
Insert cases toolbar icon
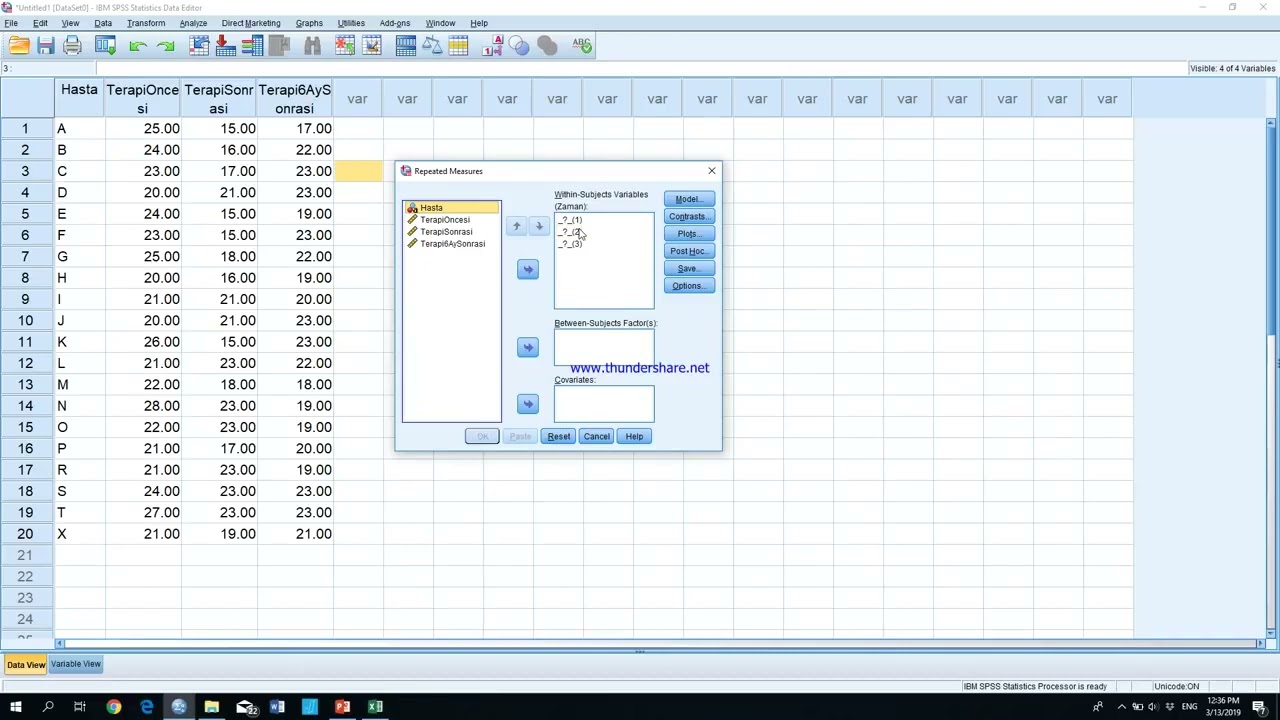[x=345, y=45]
